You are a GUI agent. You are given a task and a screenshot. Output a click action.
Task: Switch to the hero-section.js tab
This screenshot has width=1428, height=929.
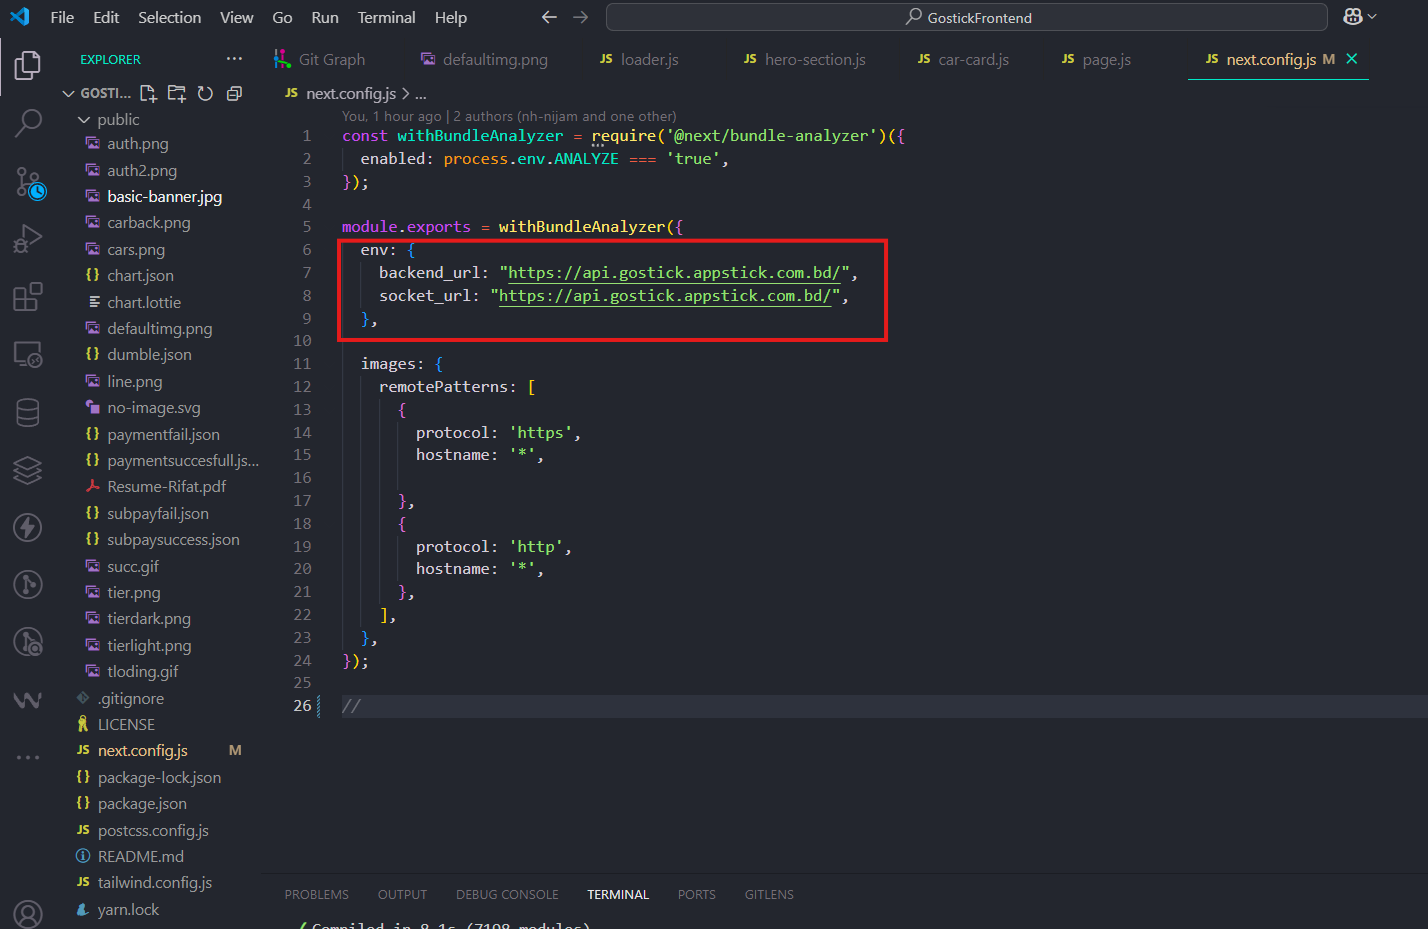[x=814, y=59]
